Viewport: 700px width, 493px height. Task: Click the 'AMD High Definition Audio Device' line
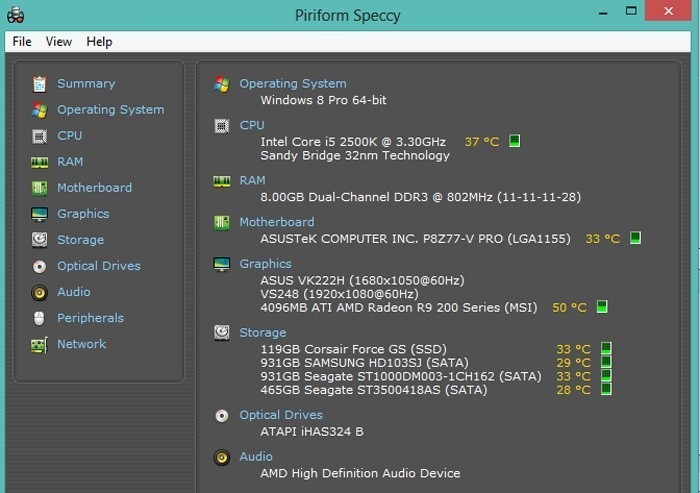tap(360, 473)
